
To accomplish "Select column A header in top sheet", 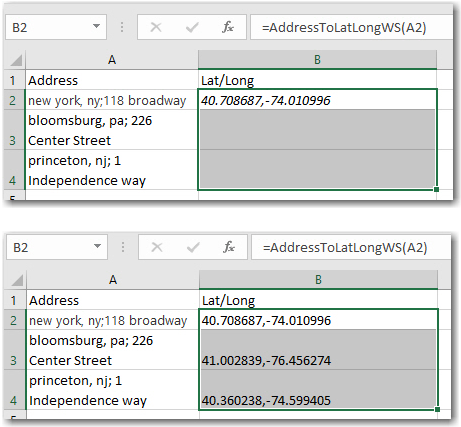I will tap(112, 60).
